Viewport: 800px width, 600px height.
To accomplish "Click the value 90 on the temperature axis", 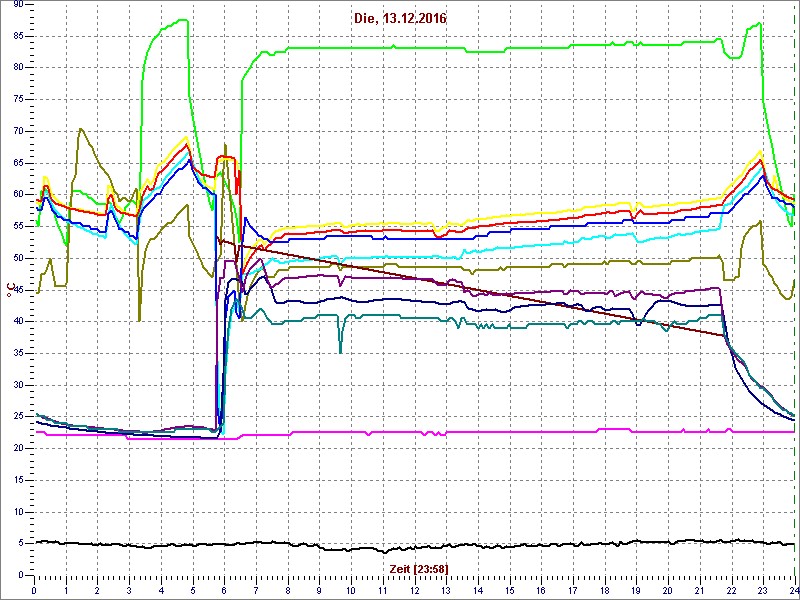I will coord(18,4).
